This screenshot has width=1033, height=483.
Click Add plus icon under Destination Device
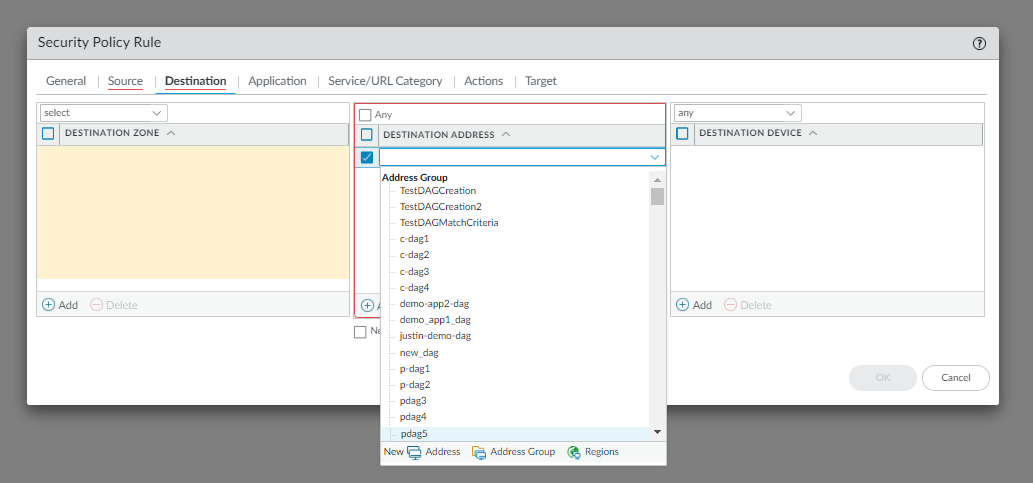(x=683, y=305)
